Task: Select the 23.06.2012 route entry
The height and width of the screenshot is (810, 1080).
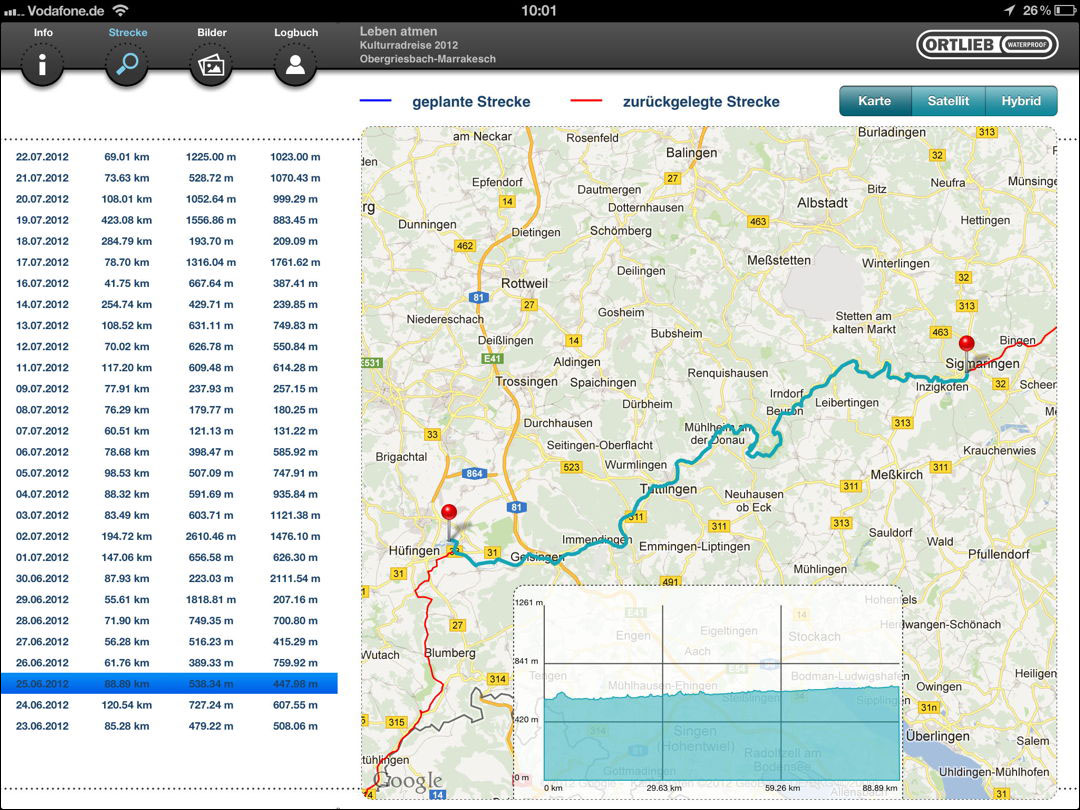Action: click(x=169, y=726)
